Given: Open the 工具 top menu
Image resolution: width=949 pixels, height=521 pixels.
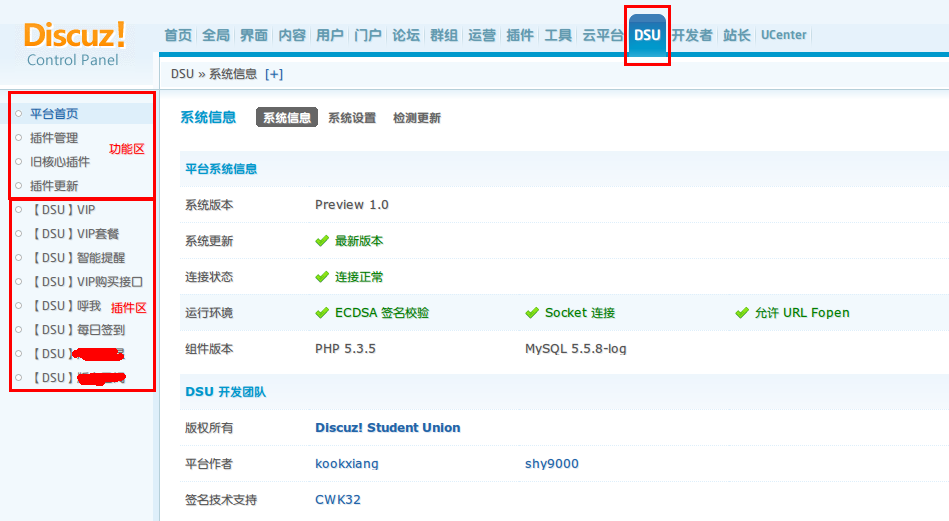Looking at the screenshot, I should (x=558, y=35).
